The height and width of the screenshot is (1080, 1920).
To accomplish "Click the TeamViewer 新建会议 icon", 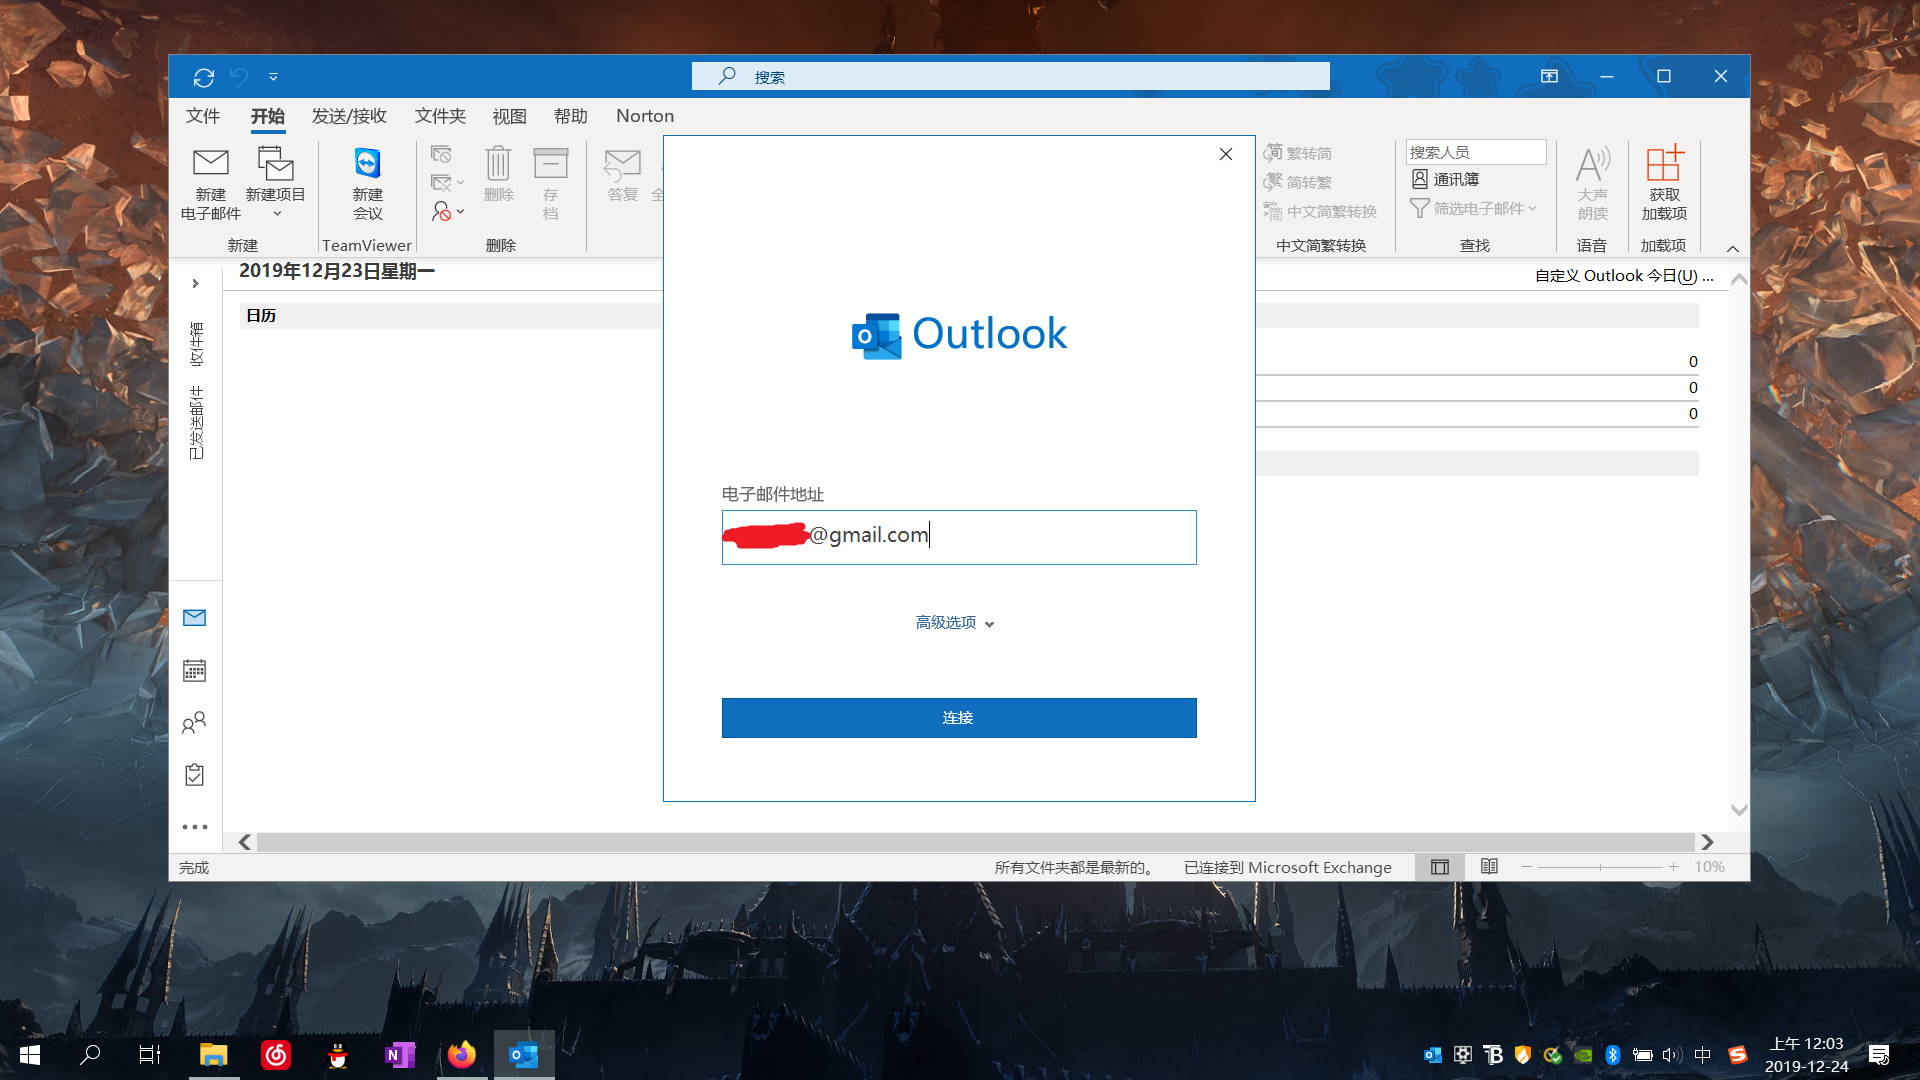I will click(368, 162).
